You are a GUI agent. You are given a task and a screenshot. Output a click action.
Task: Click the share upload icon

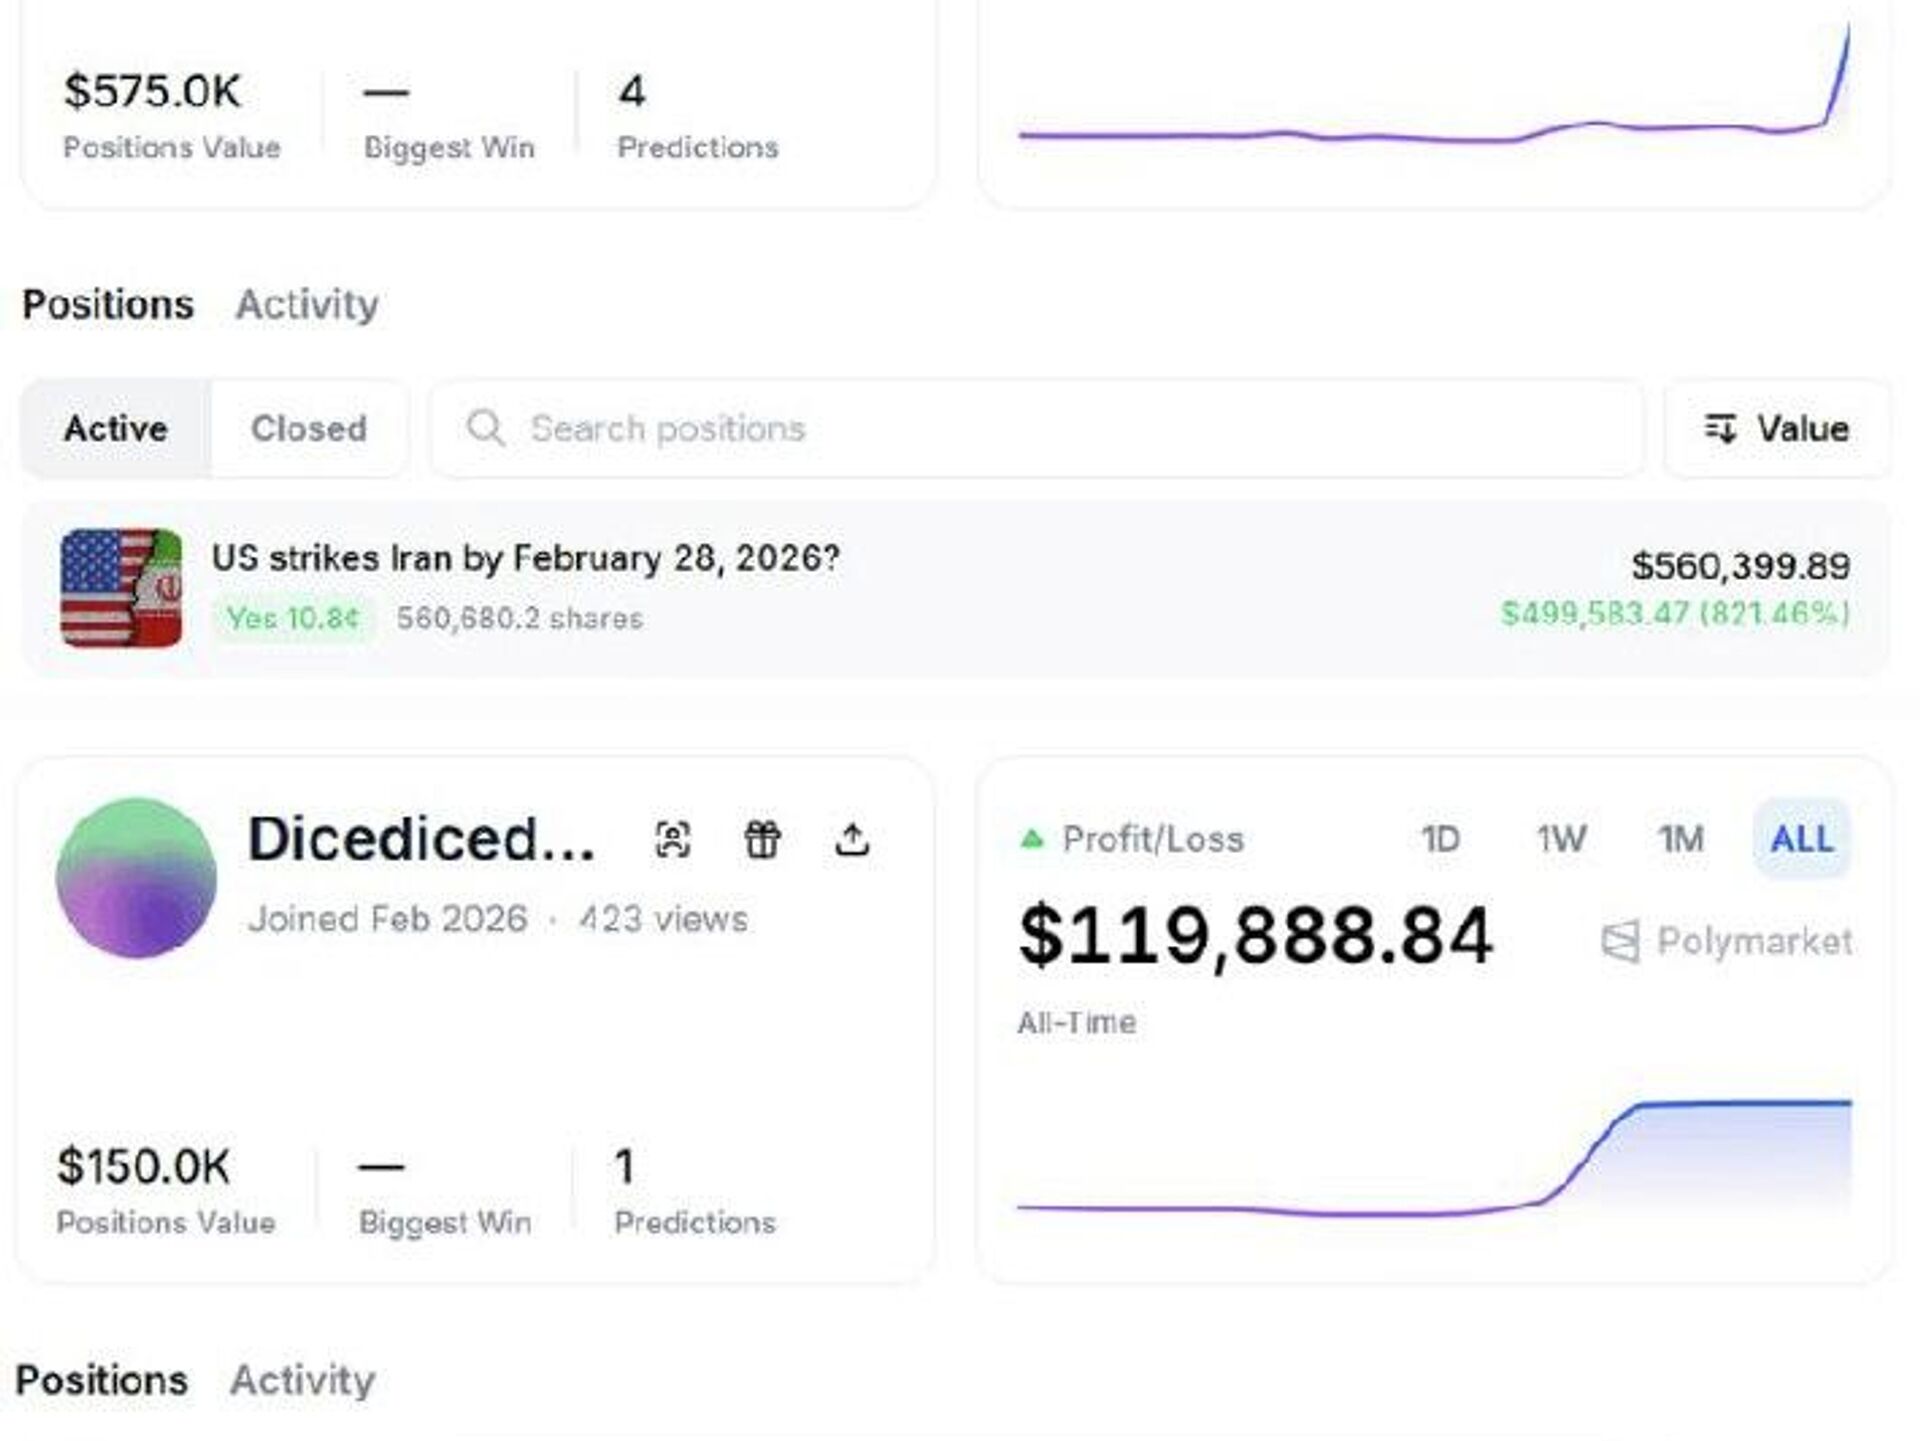pos(852,839)
